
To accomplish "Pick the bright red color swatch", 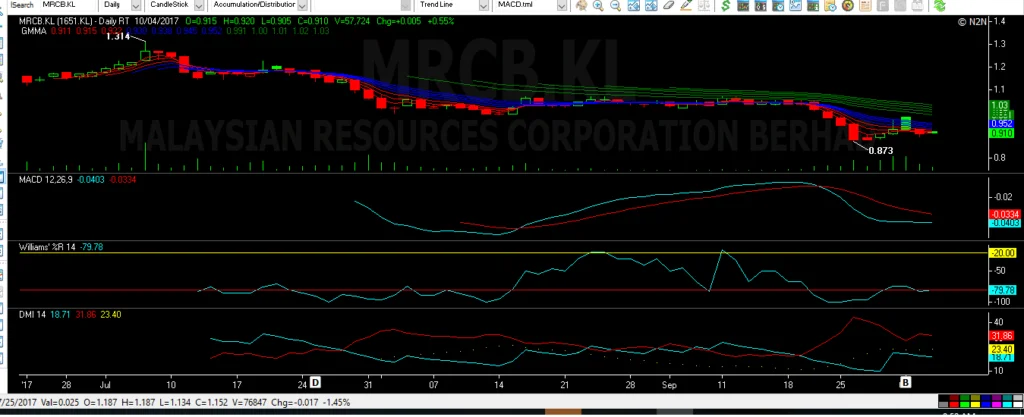I will click(x=954, y=404).
